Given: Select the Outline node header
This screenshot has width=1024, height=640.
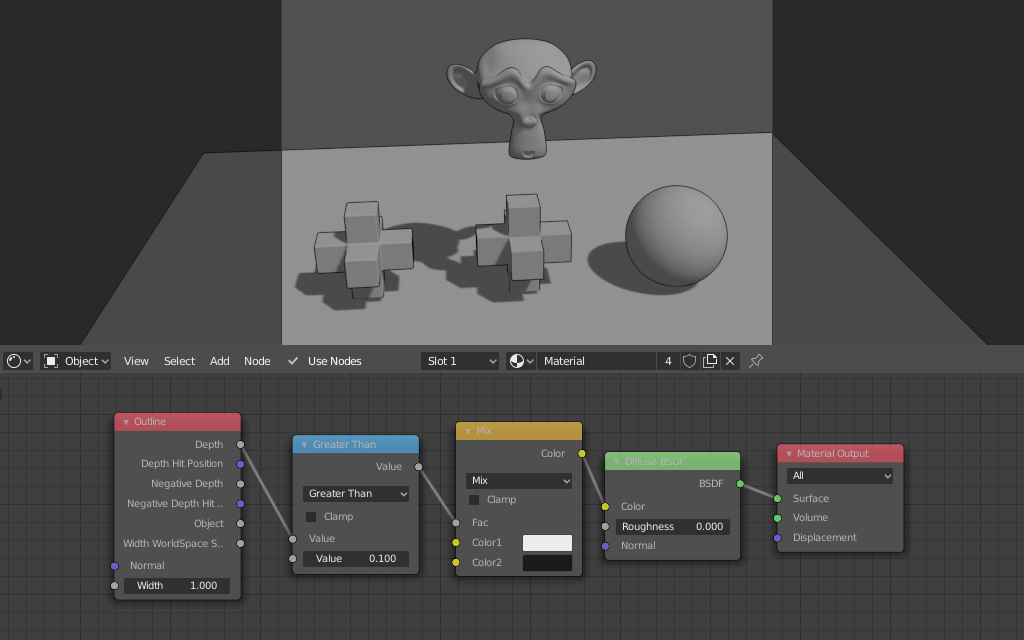Looking at the screenshot, I should pos(178,422).
